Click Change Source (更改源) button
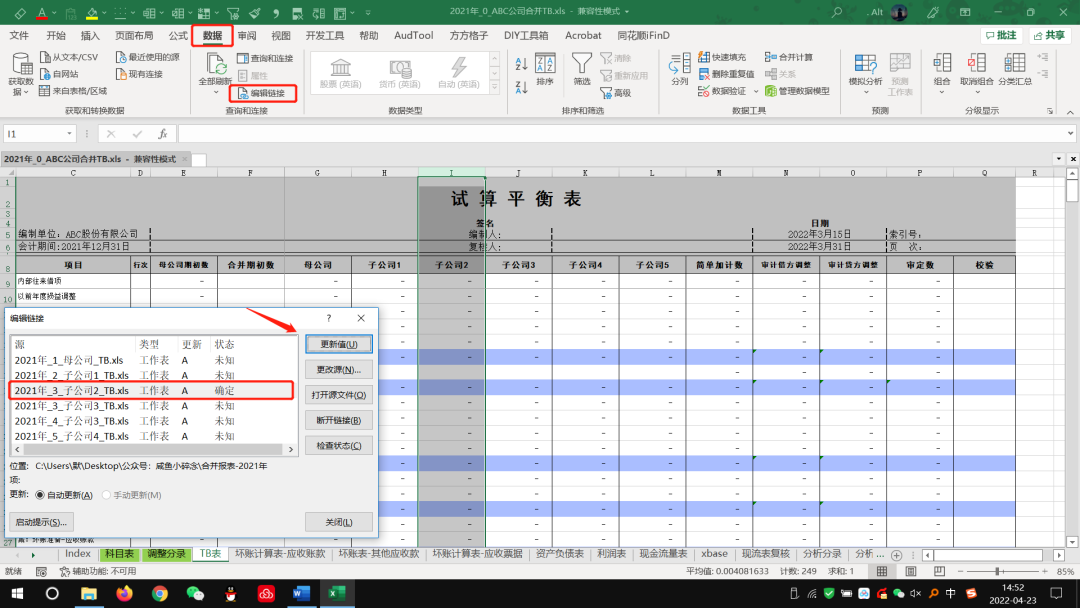This screenshot has height=608, width=1080. (x=339, y=370)
